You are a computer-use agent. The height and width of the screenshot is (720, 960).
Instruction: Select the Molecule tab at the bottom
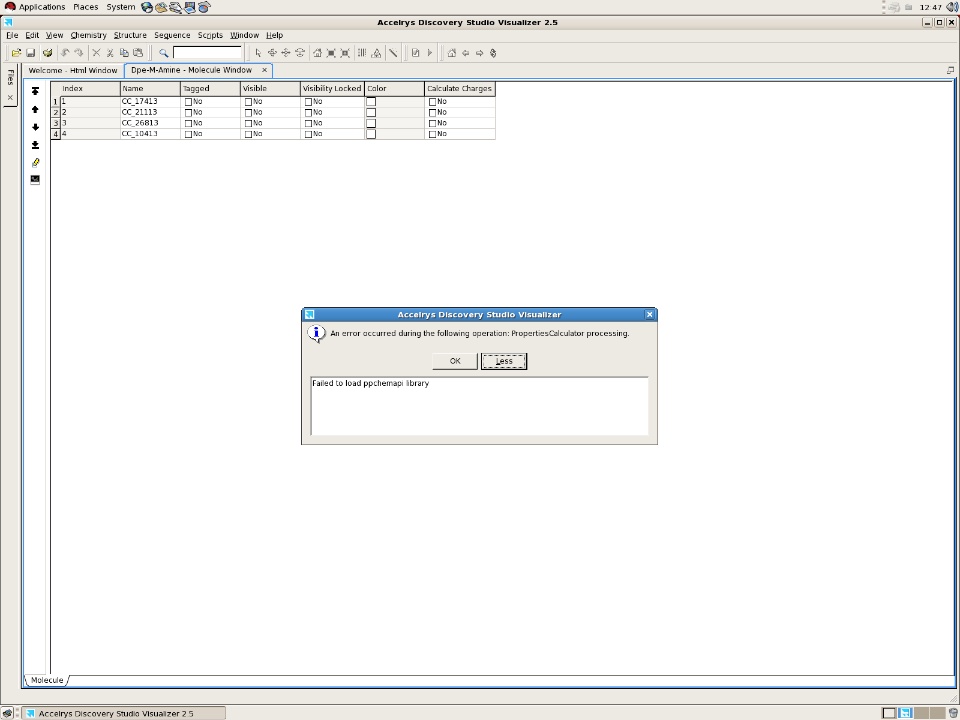pyautogui.click(x=47, y=680)
